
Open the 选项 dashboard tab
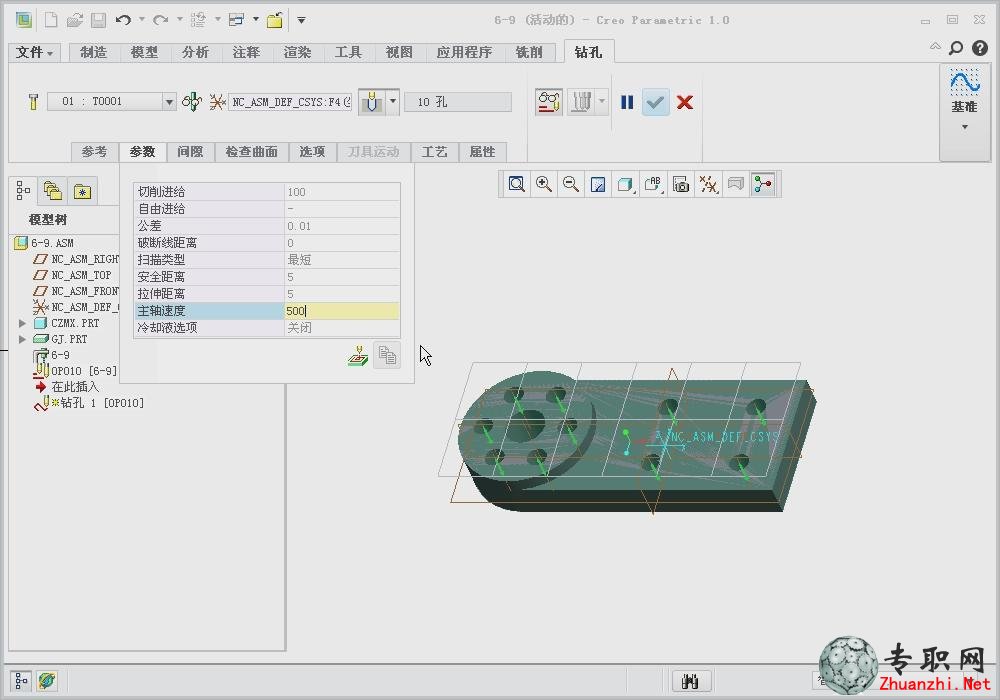[312, 152]
